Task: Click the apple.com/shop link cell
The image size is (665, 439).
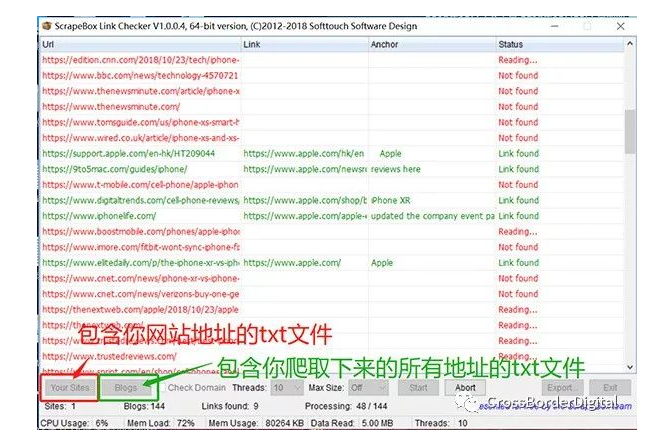Action: pos(305,200)
